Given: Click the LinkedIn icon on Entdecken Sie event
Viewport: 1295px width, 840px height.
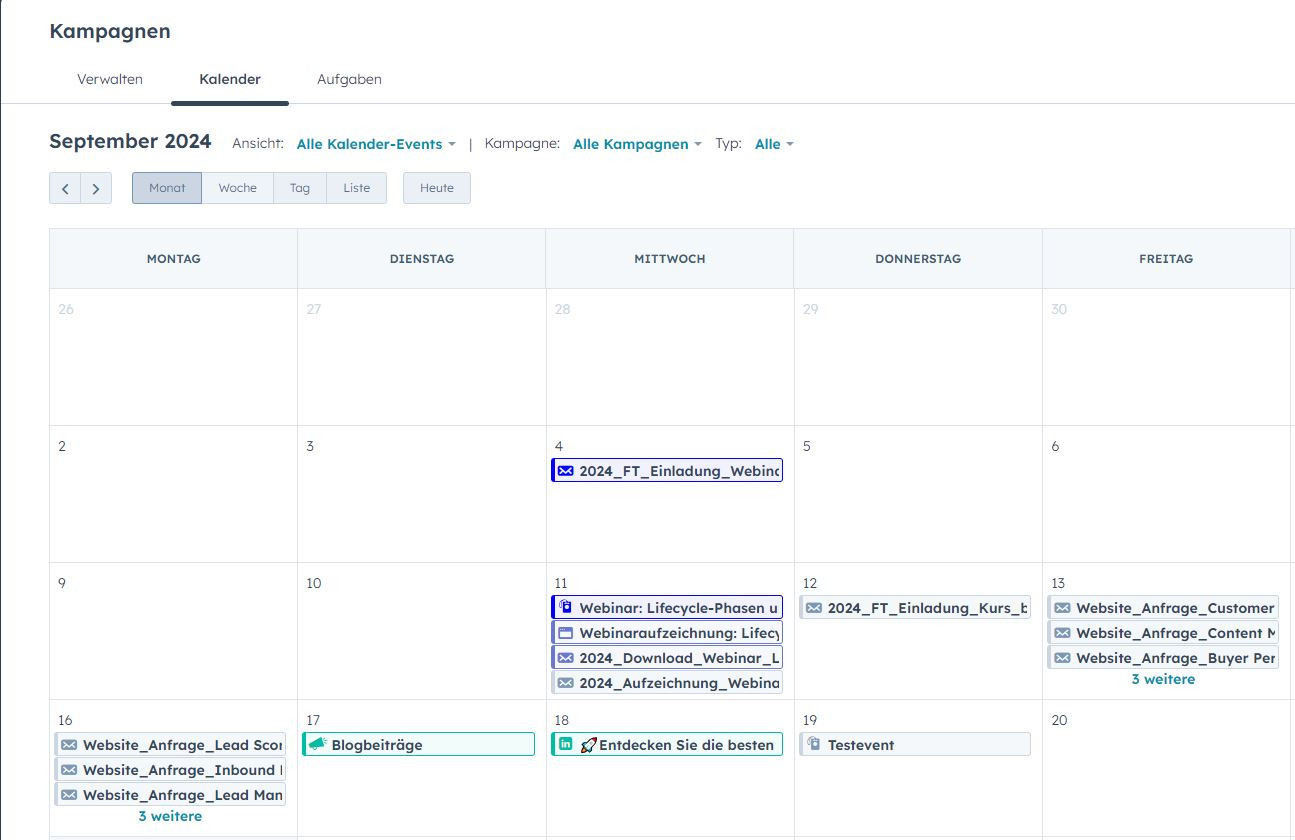Looking at the screenshot, I should 566,745.
